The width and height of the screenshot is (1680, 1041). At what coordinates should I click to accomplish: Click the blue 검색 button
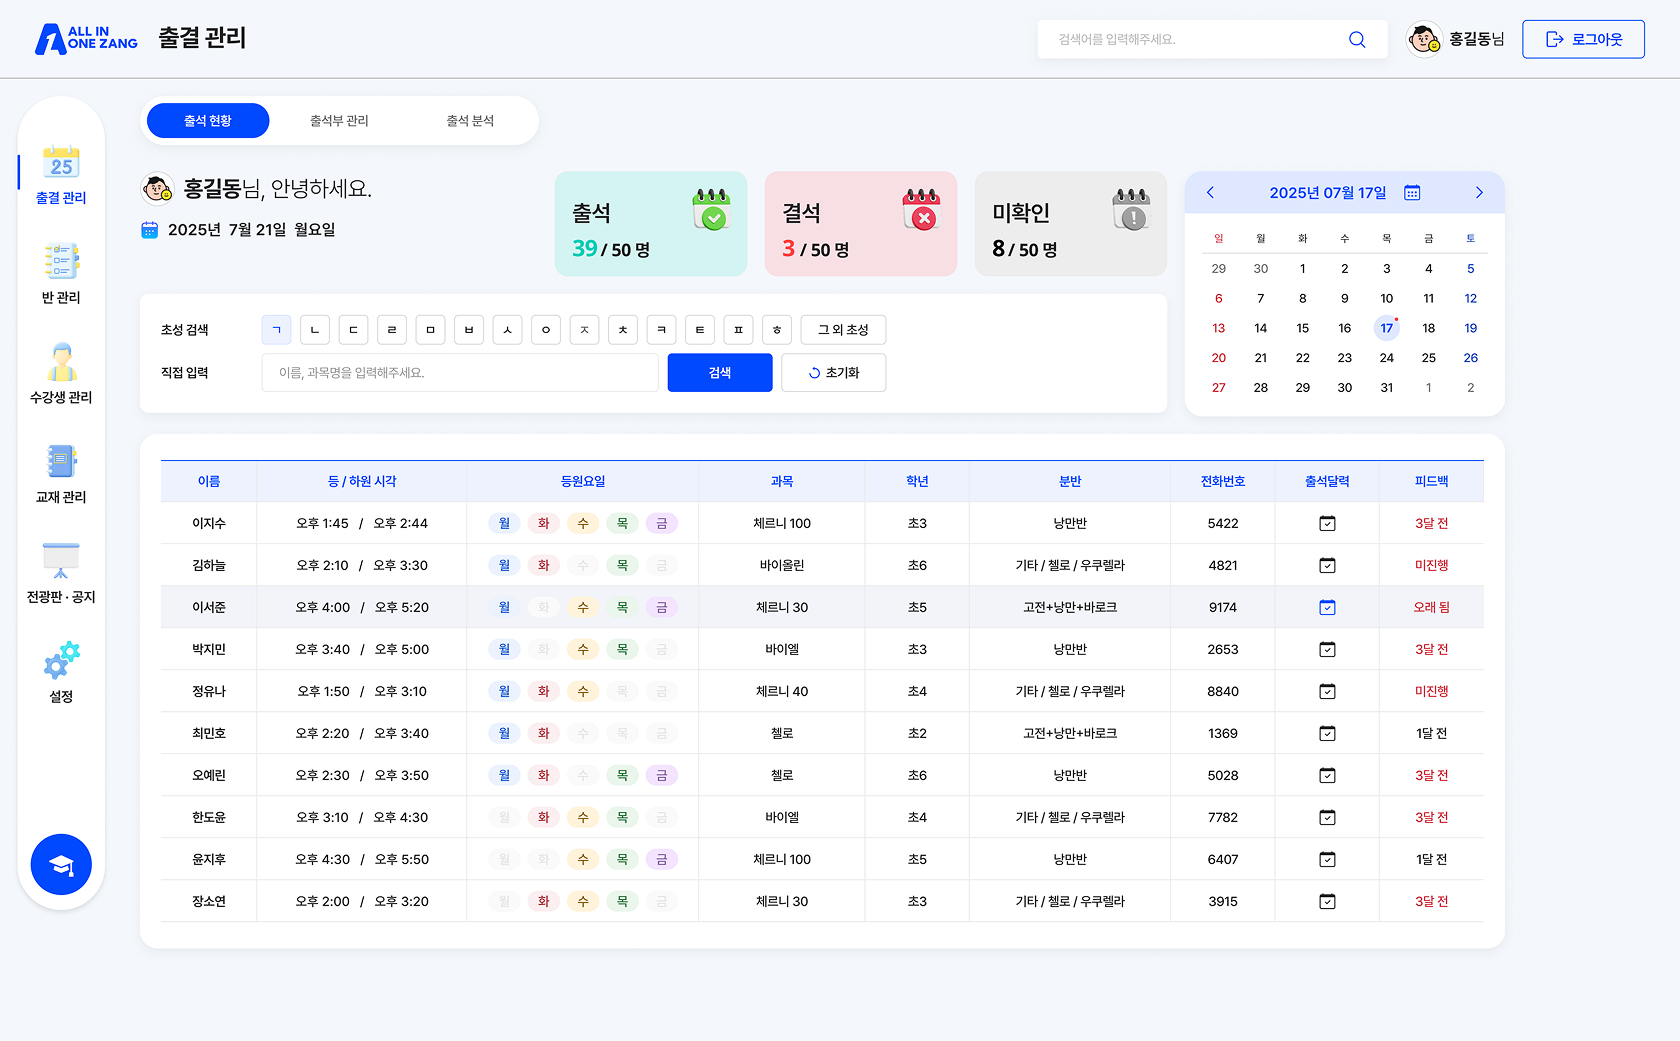pyautogui.click(x=720, y=373)
